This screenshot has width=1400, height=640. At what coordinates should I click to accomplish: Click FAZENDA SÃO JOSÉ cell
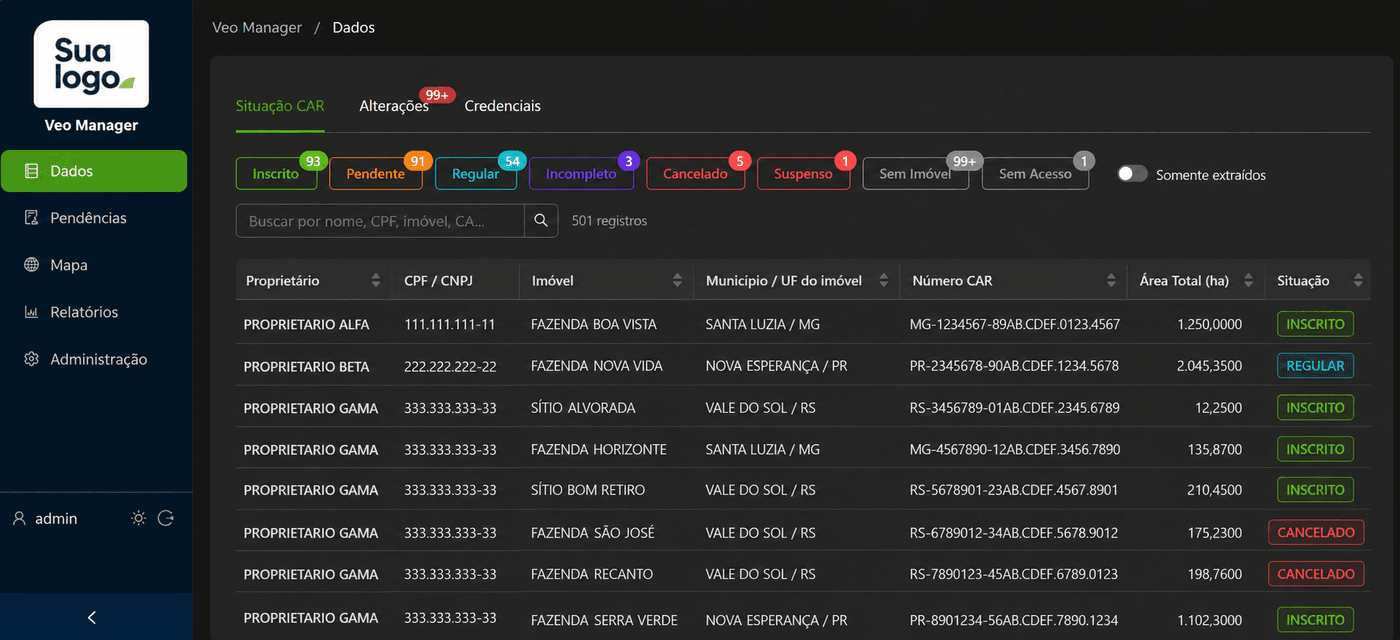593,533
